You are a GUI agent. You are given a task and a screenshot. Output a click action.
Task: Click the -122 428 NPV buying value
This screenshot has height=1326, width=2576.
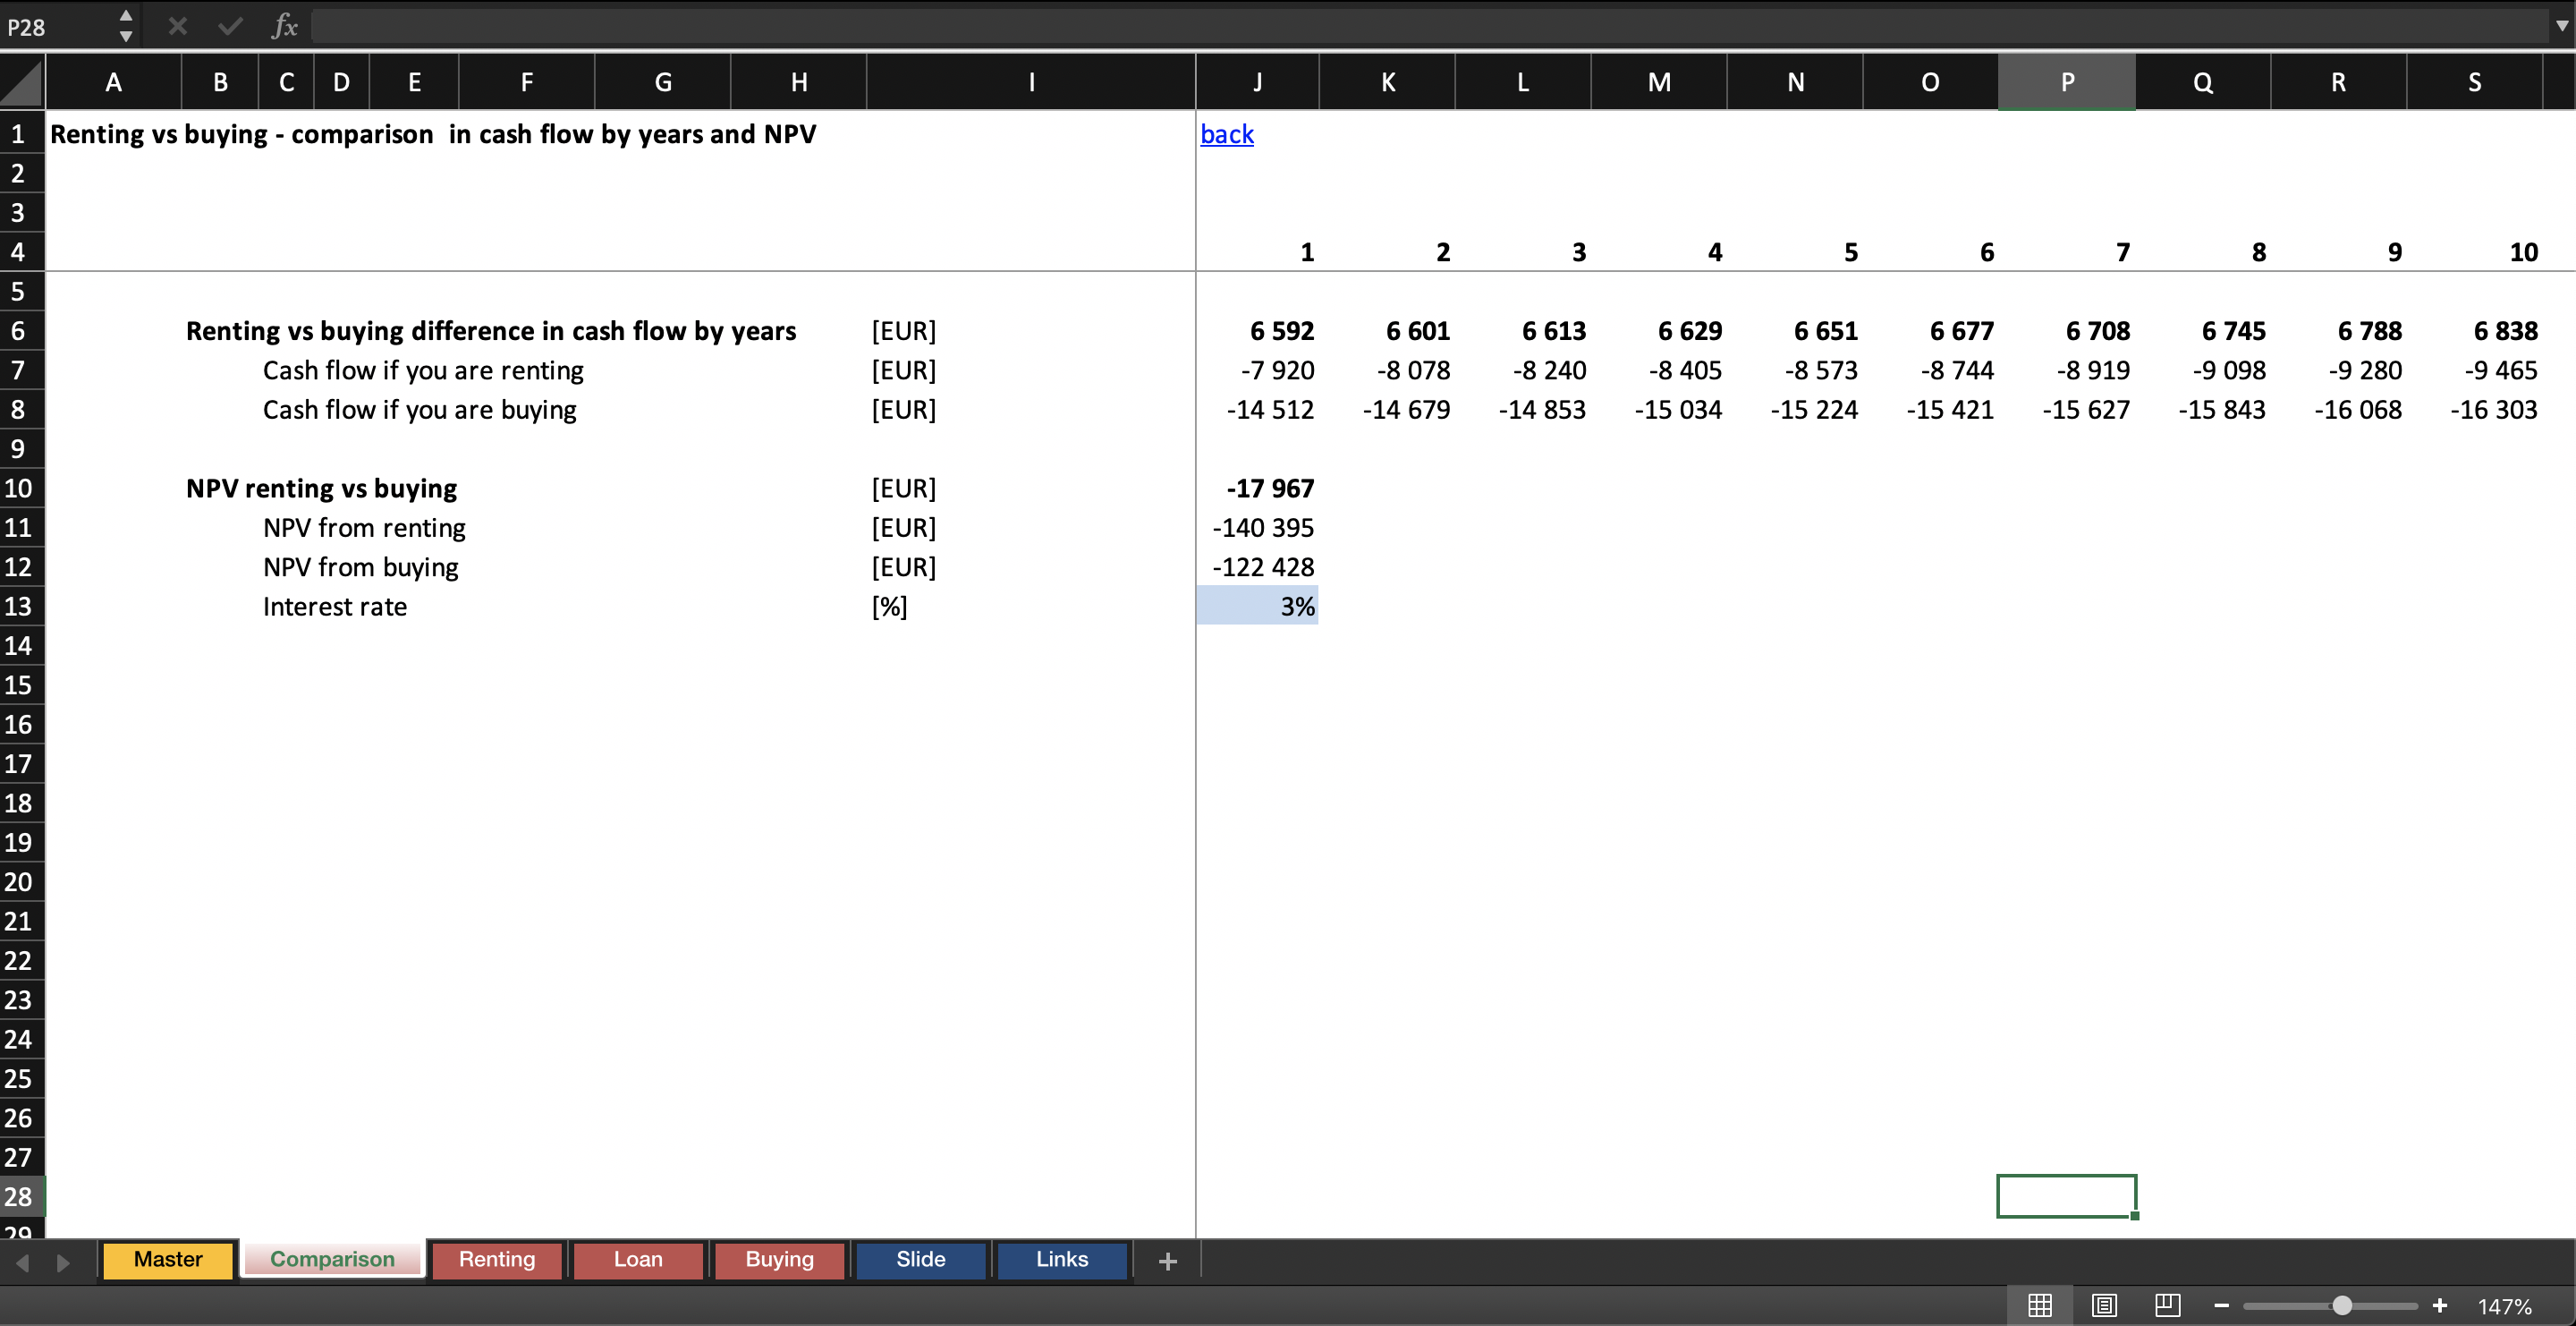[1257, 568]
